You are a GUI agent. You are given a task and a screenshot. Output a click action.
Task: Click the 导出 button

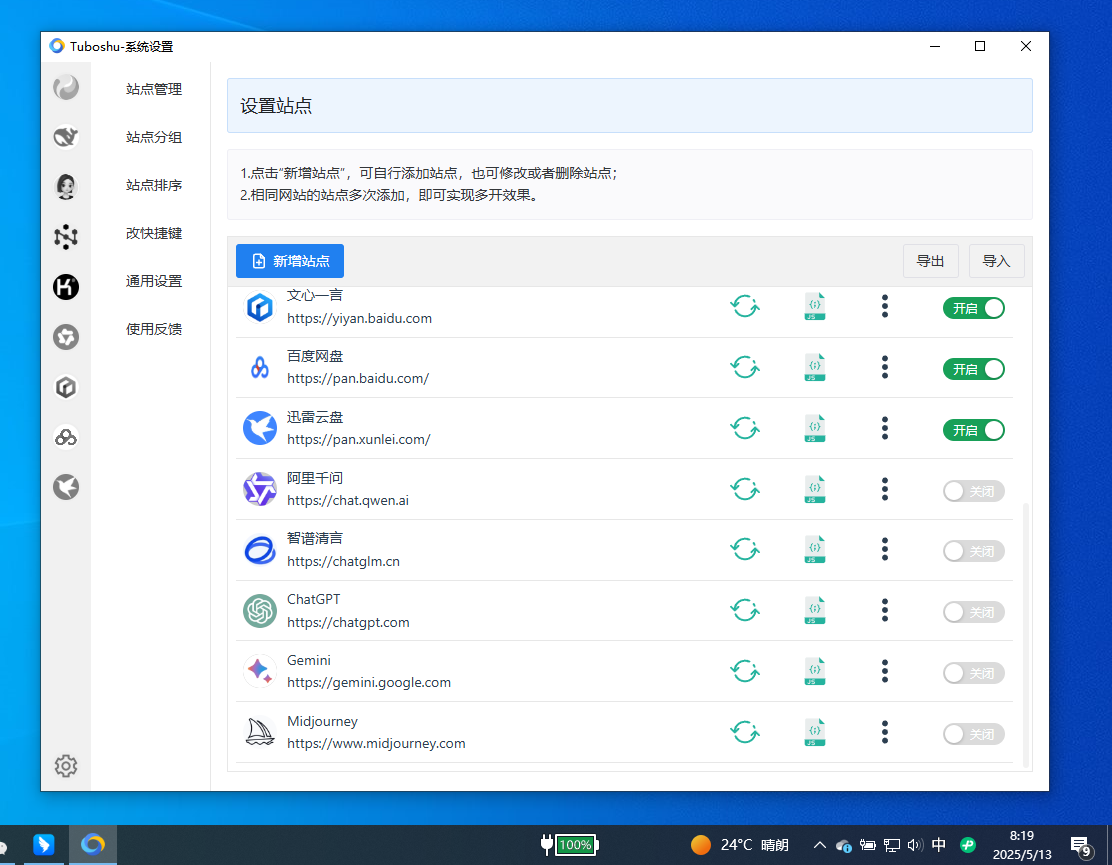point(930,261)
